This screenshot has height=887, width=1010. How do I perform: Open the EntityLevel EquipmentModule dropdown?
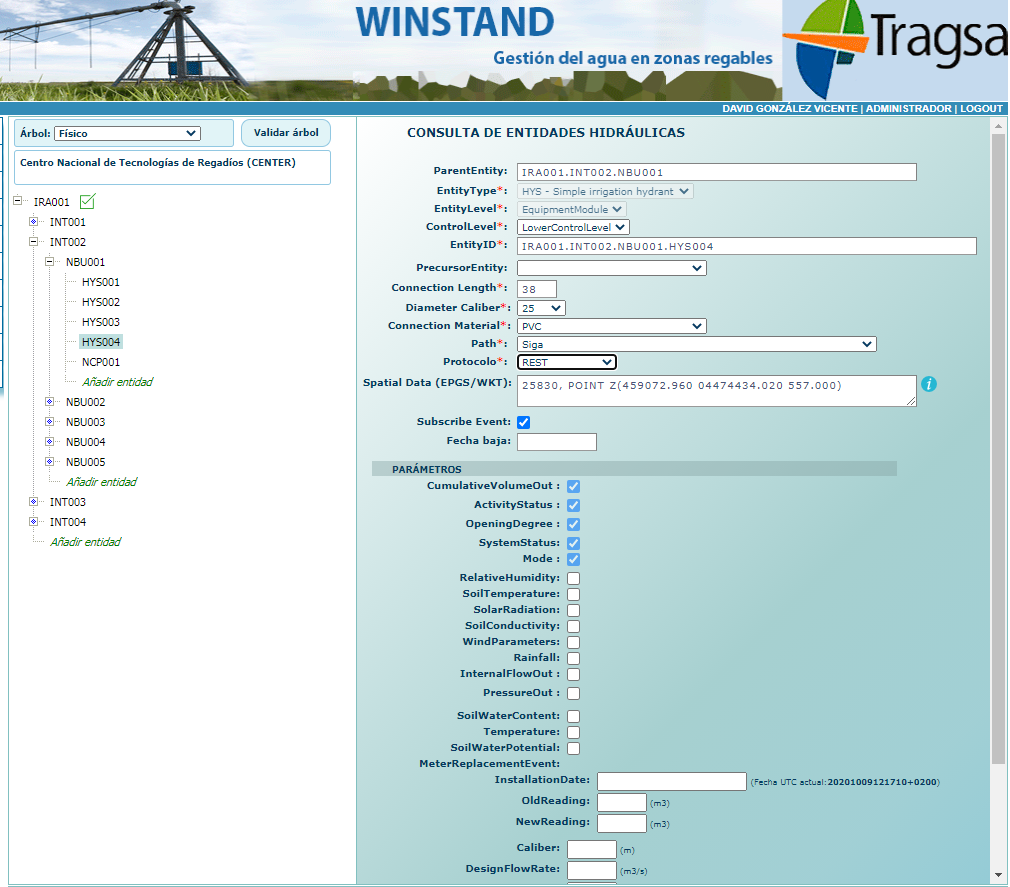tap(572, 209)
